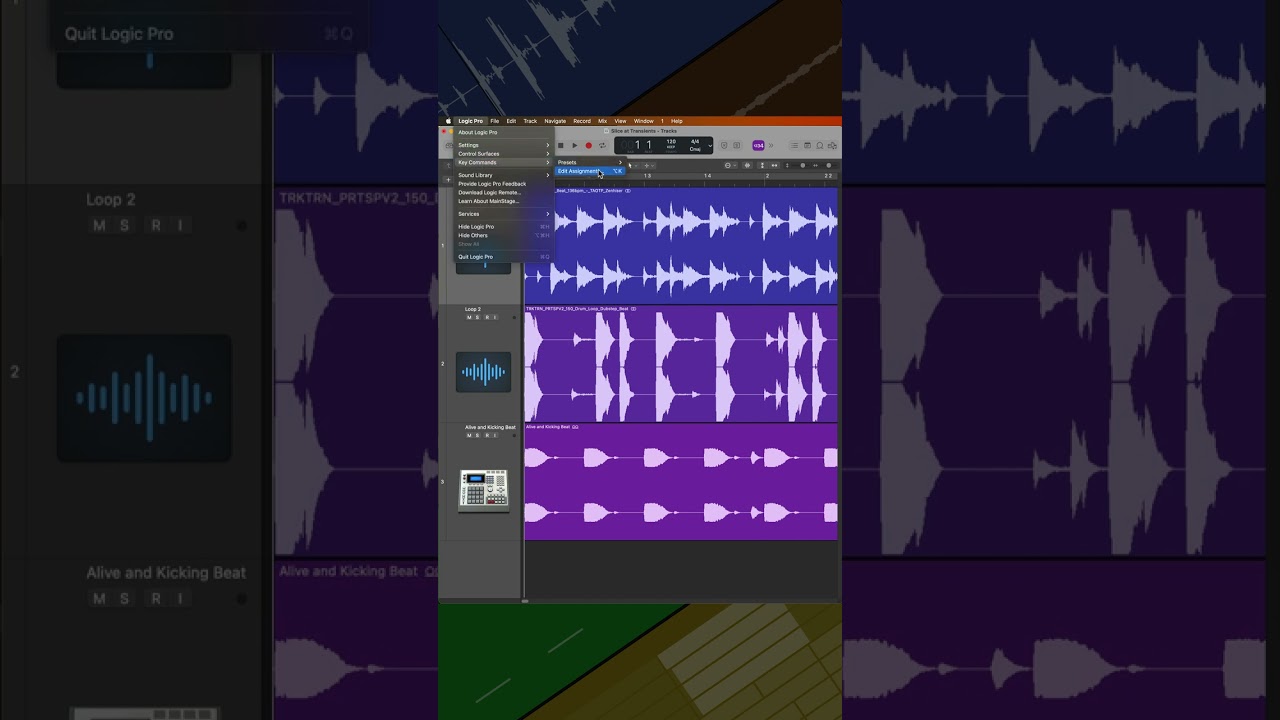Click the 4/4 time signature display
The image size is (1280, 720).
coord(695,142)
